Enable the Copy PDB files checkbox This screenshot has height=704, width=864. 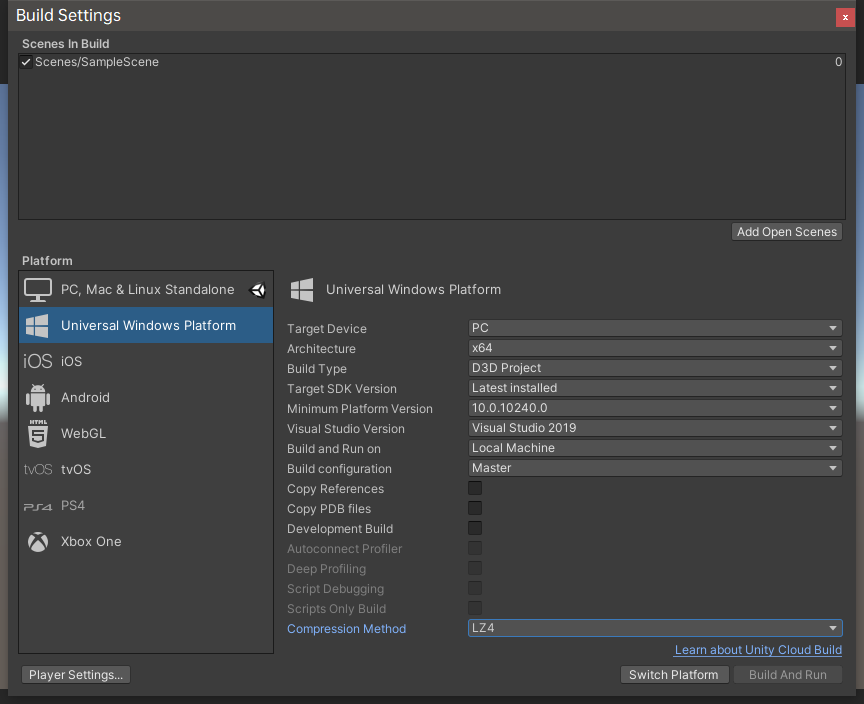pos(475,508)
